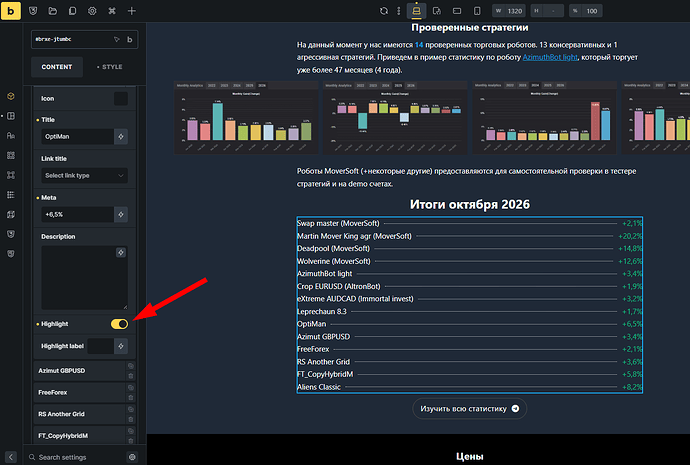Click the Description text area
Screen dimensions: 690x465
coord(84,278)
